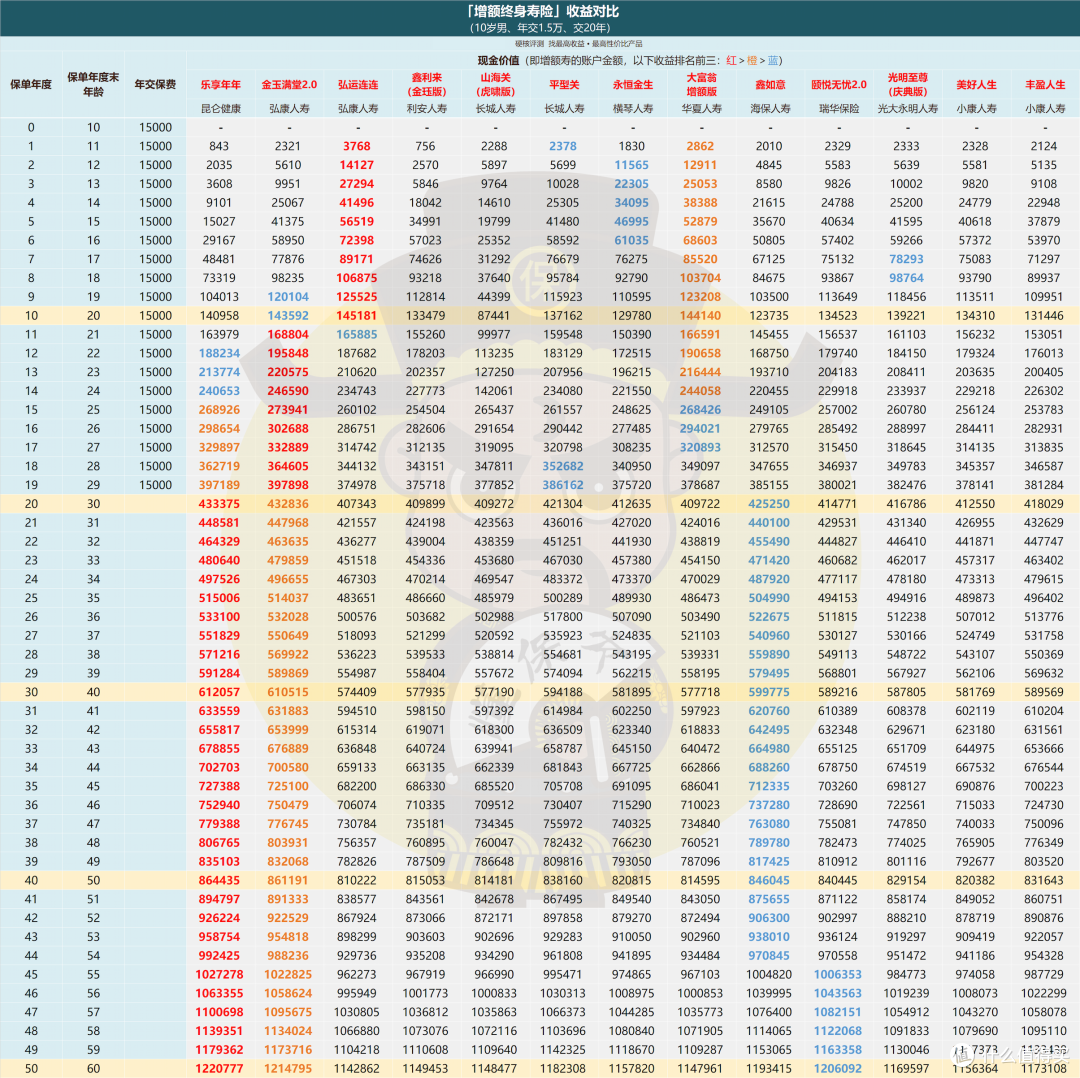1080x1078 pixels.
Task: Click the title 「增额终身寿险」收益对比
Action: pyautogui.click(x=543, y=12)
